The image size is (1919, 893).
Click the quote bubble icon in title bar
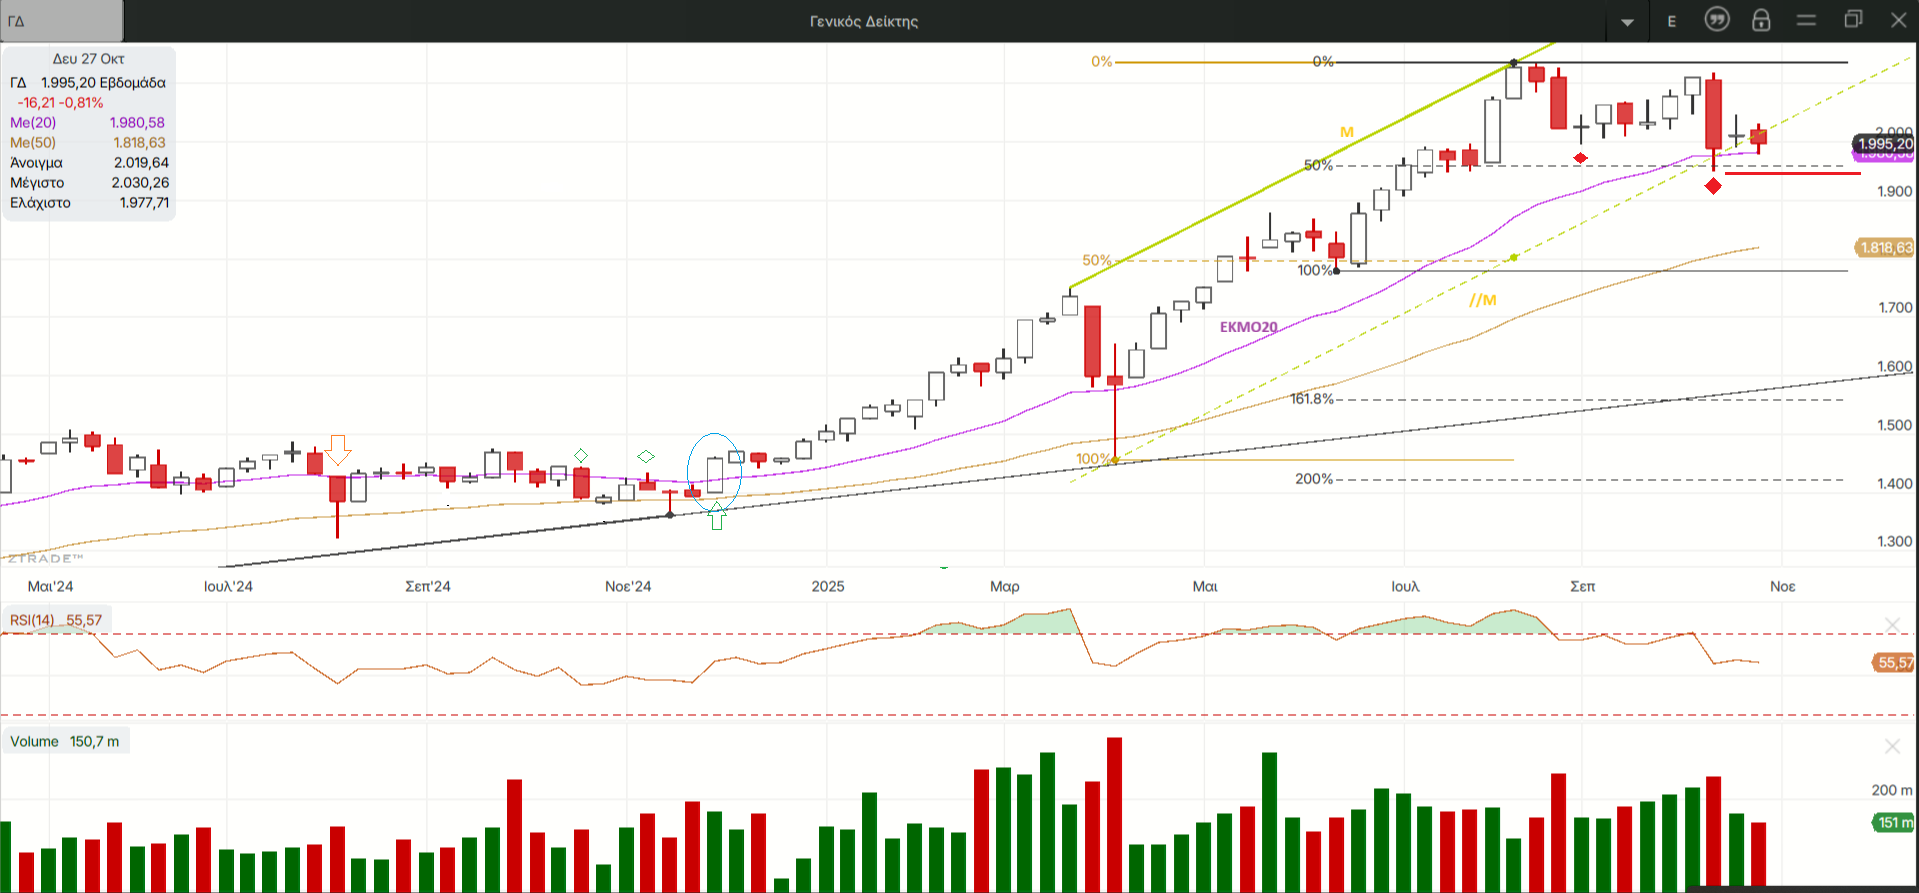point(1716,20)
